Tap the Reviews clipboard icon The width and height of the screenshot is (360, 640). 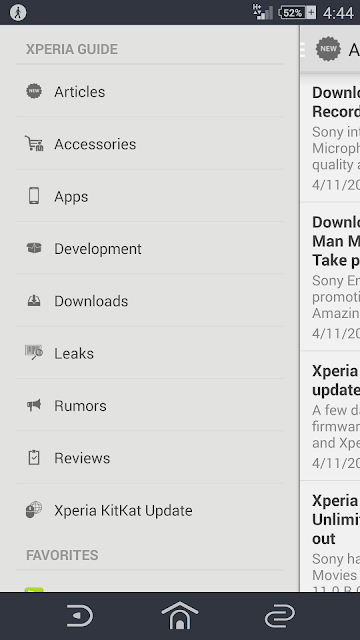point(34,458)
